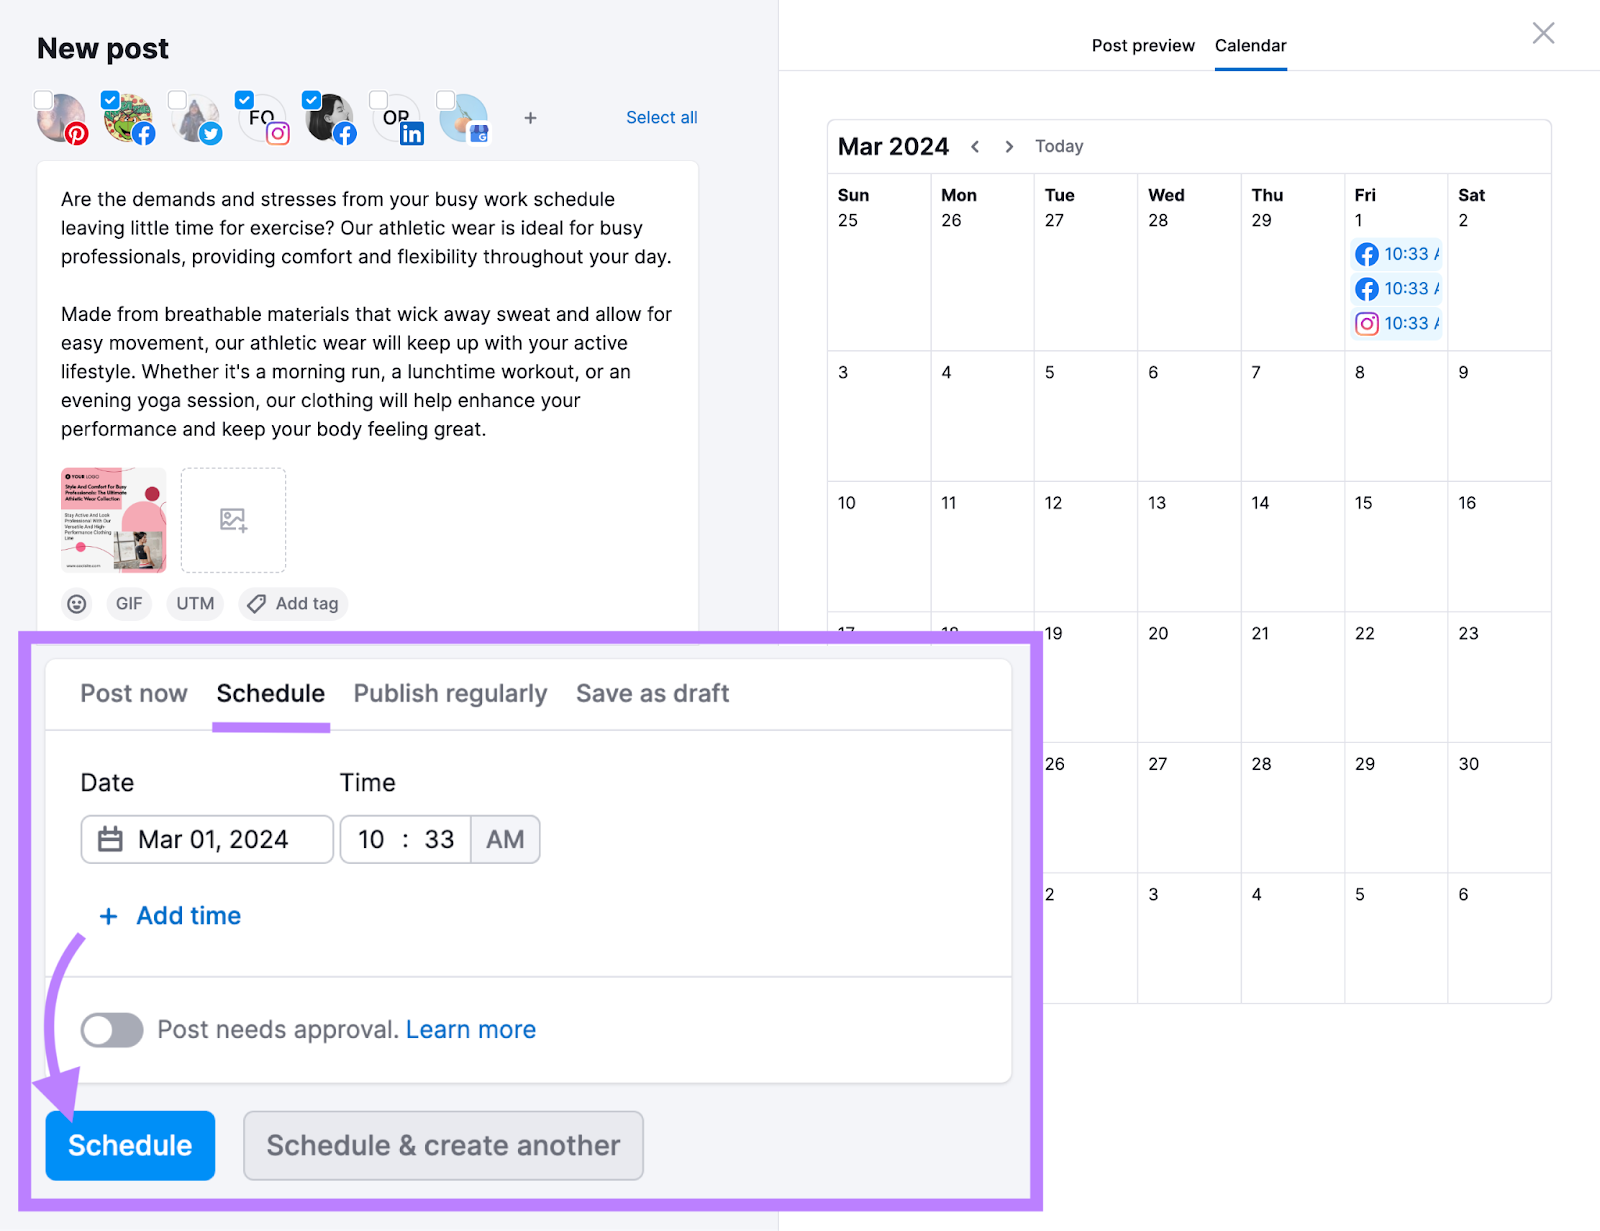
Task: Switch to the Post preview tab
Action: 1143,45
